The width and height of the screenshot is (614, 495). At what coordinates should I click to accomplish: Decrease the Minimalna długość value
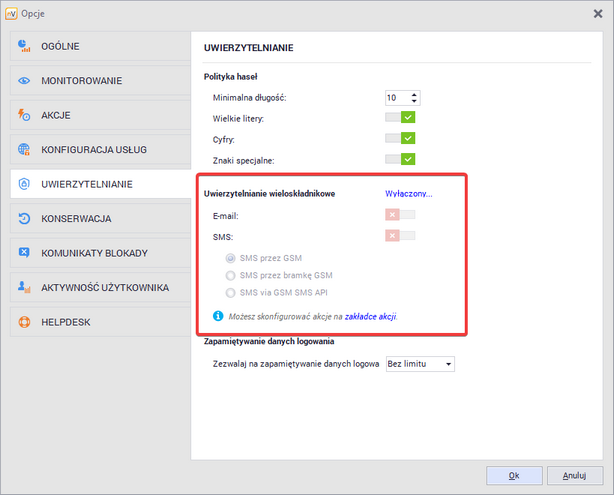(x=414, y=101)
